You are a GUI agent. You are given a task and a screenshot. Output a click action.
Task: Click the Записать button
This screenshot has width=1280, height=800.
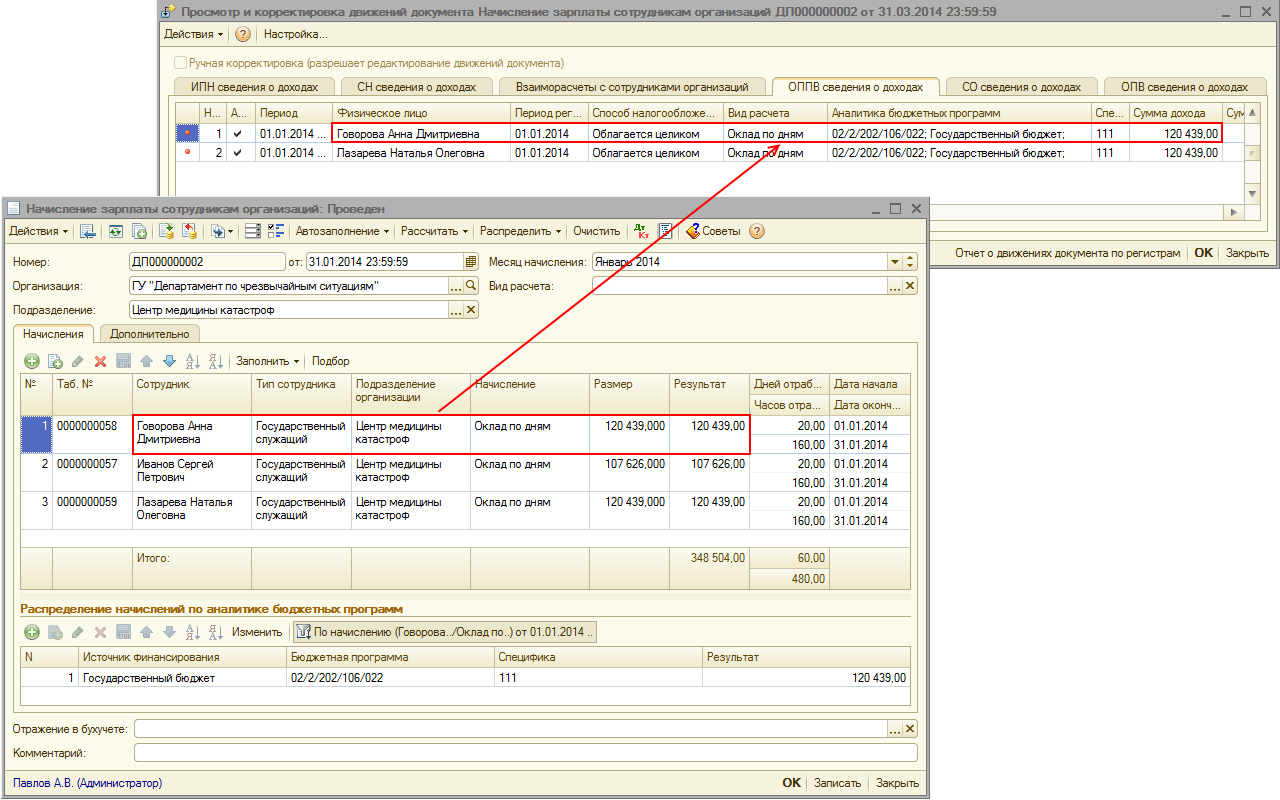tap(837, 783)
